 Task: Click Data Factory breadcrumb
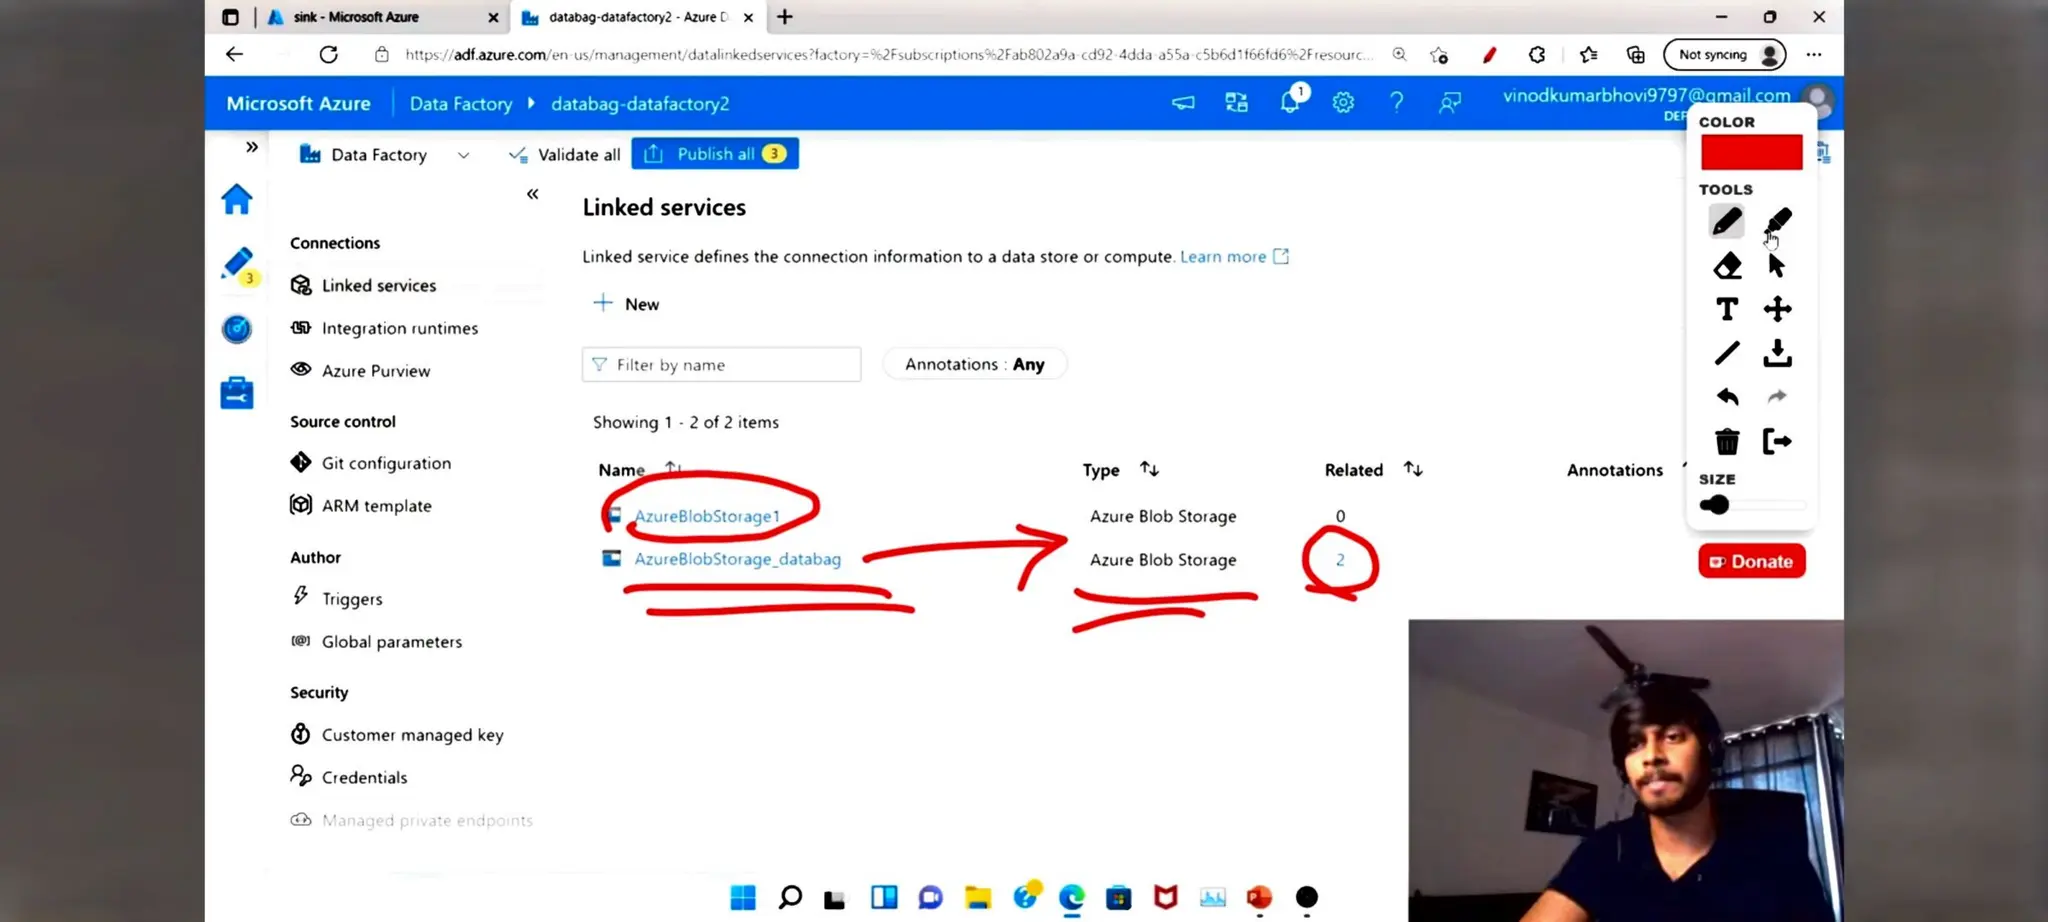[460, 104]
